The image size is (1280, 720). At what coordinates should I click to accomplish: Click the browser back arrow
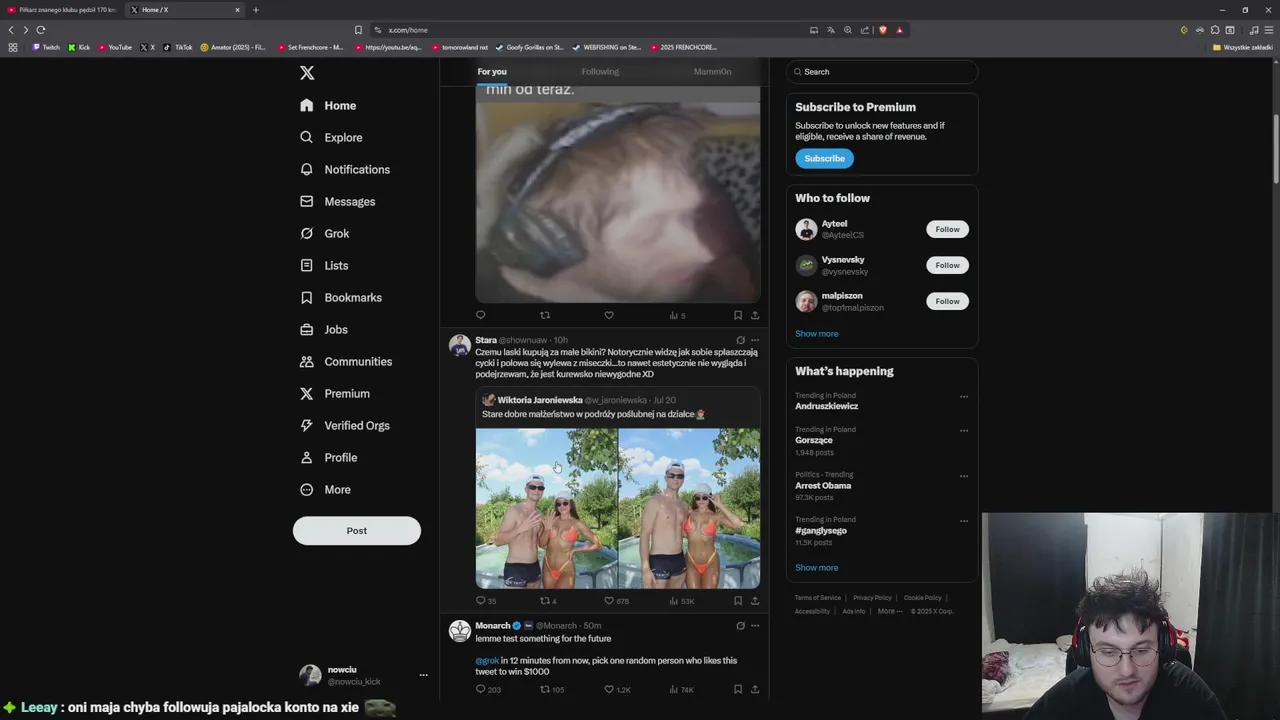coord(11,30)
